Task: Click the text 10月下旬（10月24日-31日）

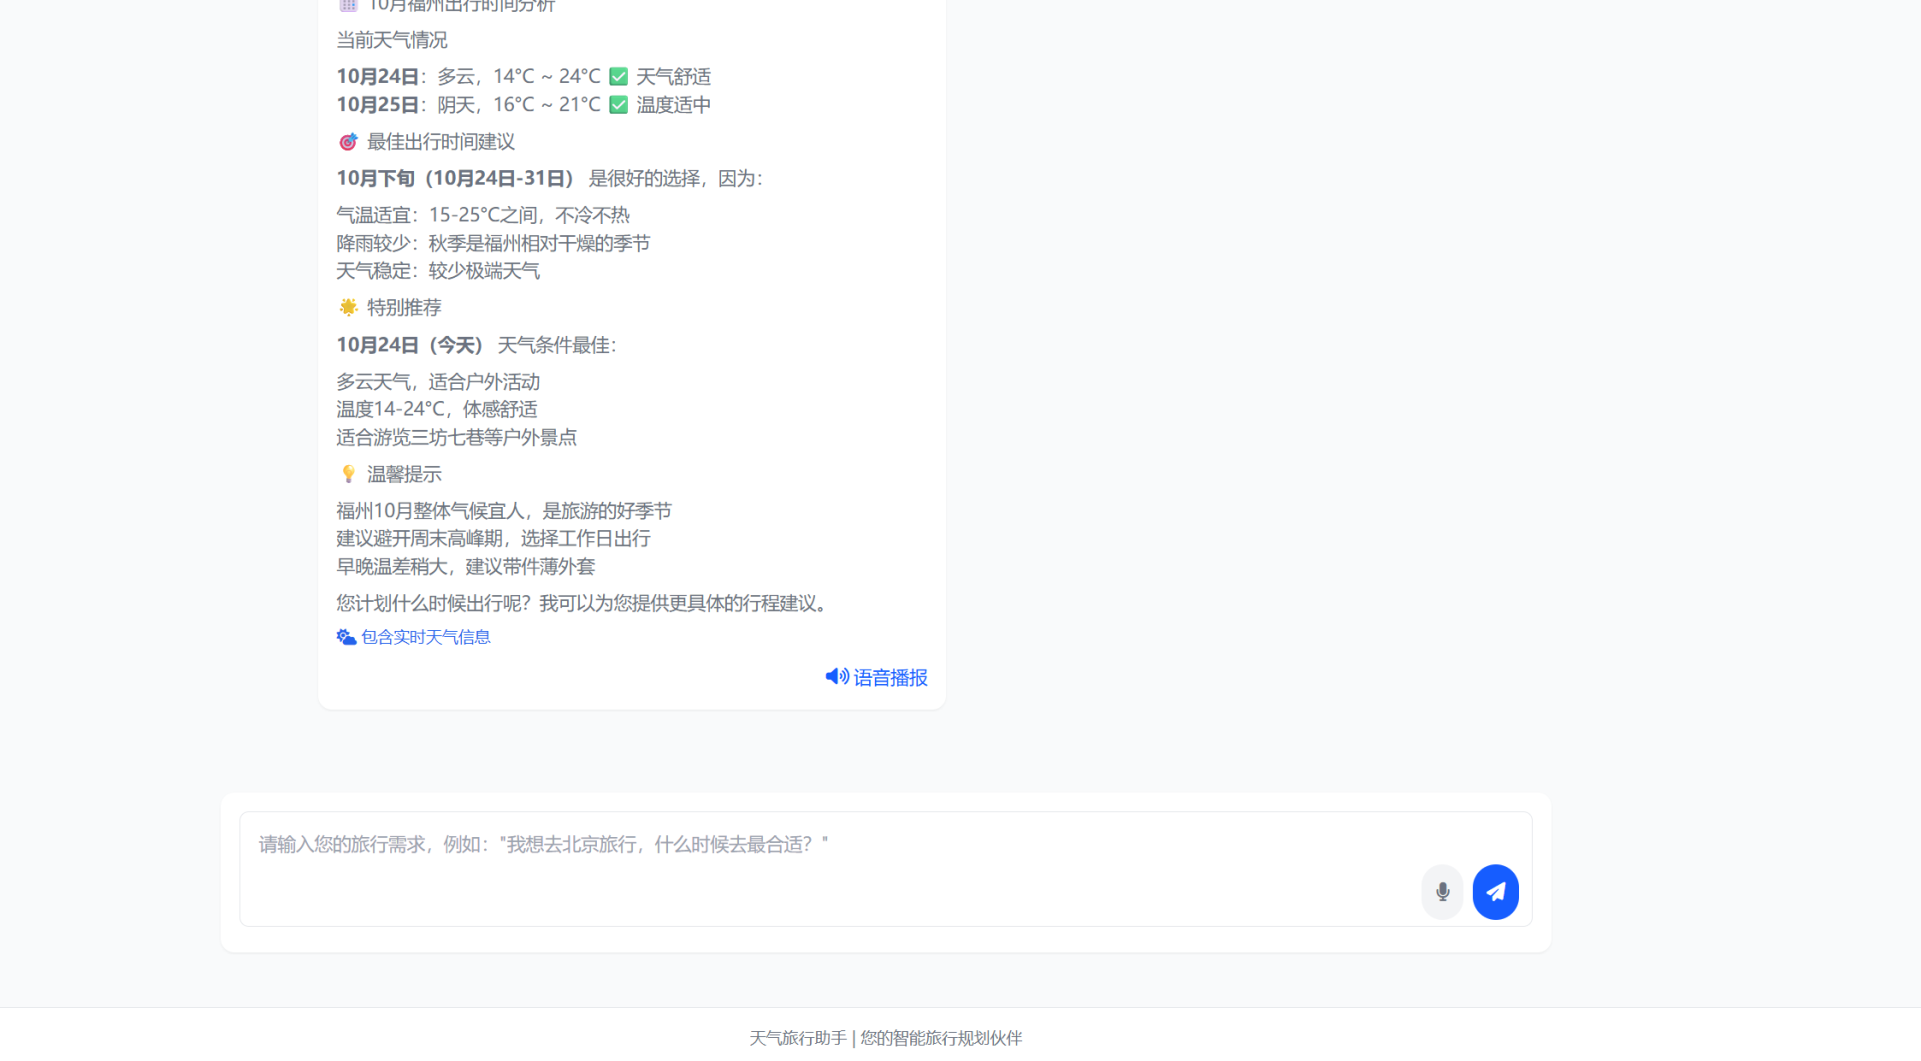Action: pos(457,178)
